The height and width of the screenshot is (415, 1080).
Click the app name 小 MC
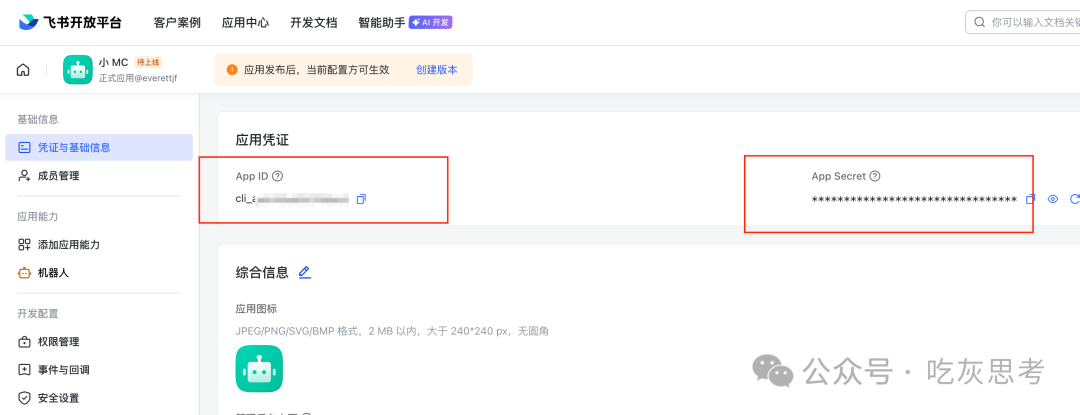coord(114,63)
